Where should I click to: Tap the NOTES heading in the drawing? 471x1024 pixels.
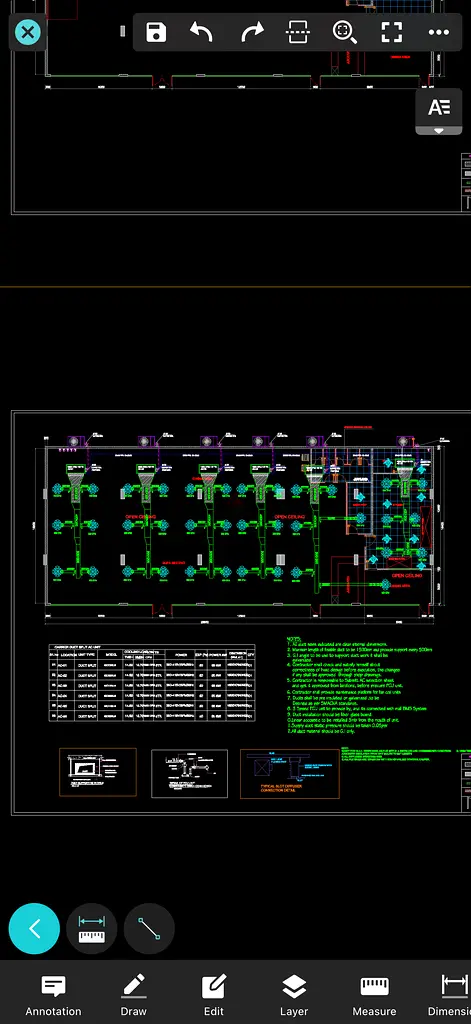coord(294,639)
